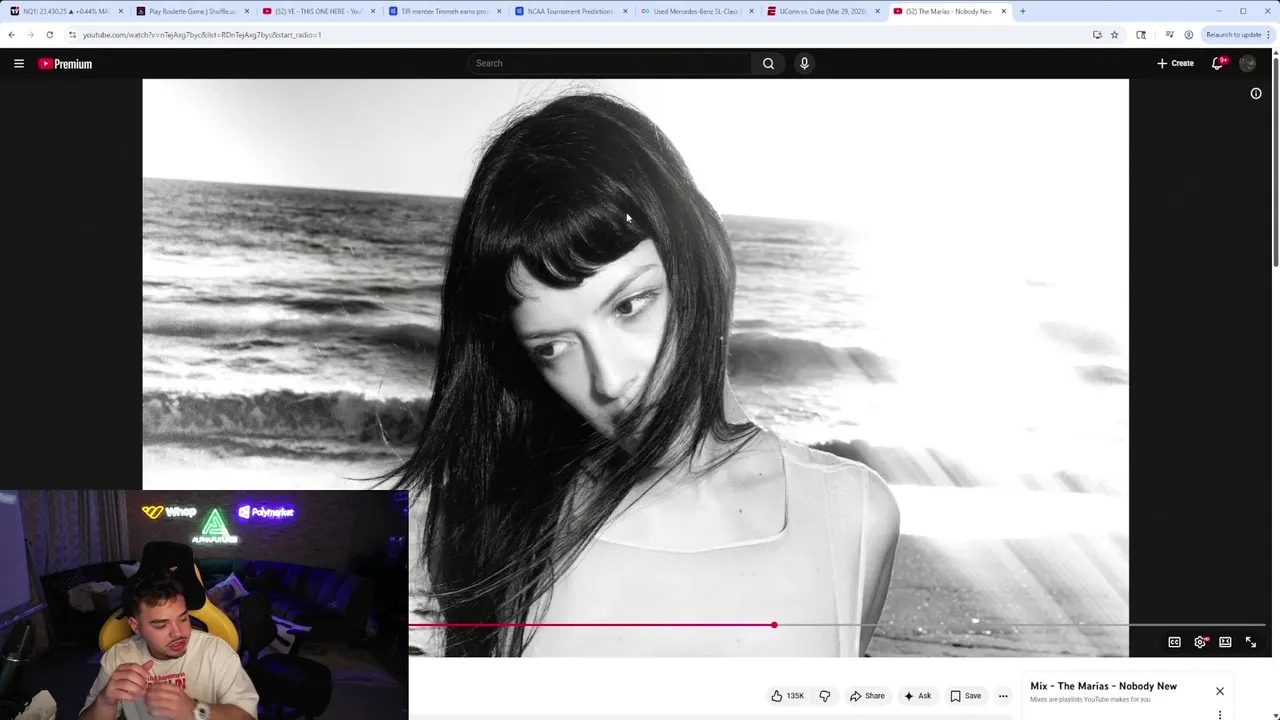1280x720 pixels.
Task: Open browser extensions icon
Action: [1141, 34]
